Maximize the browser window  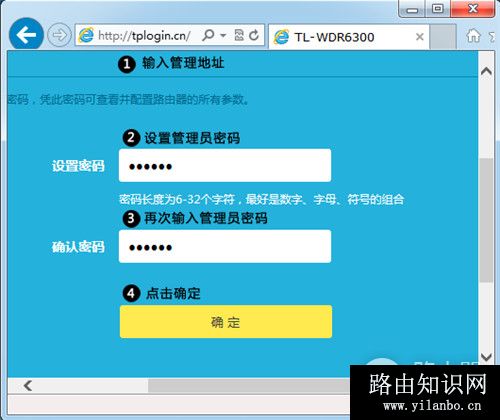click(x=438, y=9)
